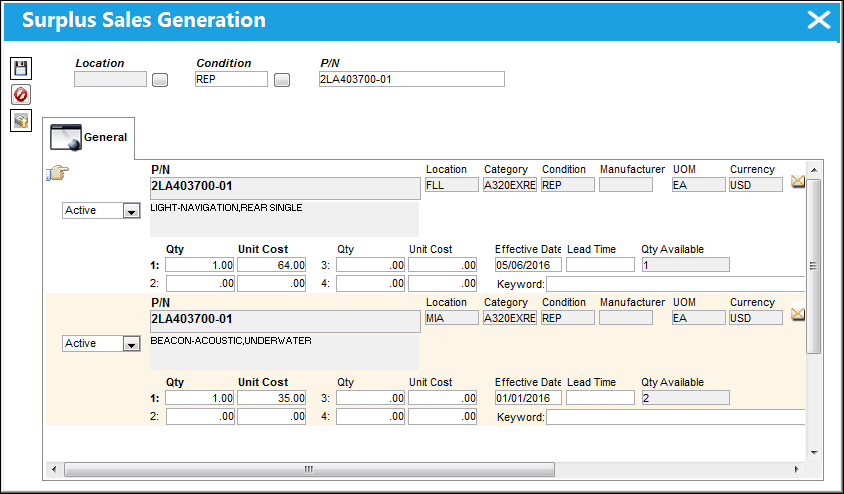This screenshot has height=494, width=844.
Task: Click Effective Date field 01/01/2016
Action: 528,398
